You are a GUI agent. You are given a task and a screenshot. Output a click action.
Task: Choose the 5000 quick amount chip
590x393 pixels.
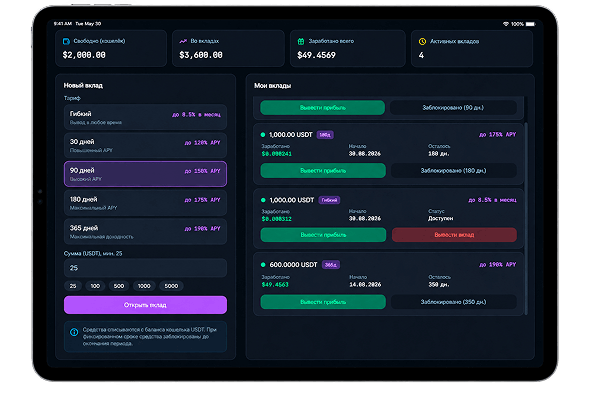(171, 286)
